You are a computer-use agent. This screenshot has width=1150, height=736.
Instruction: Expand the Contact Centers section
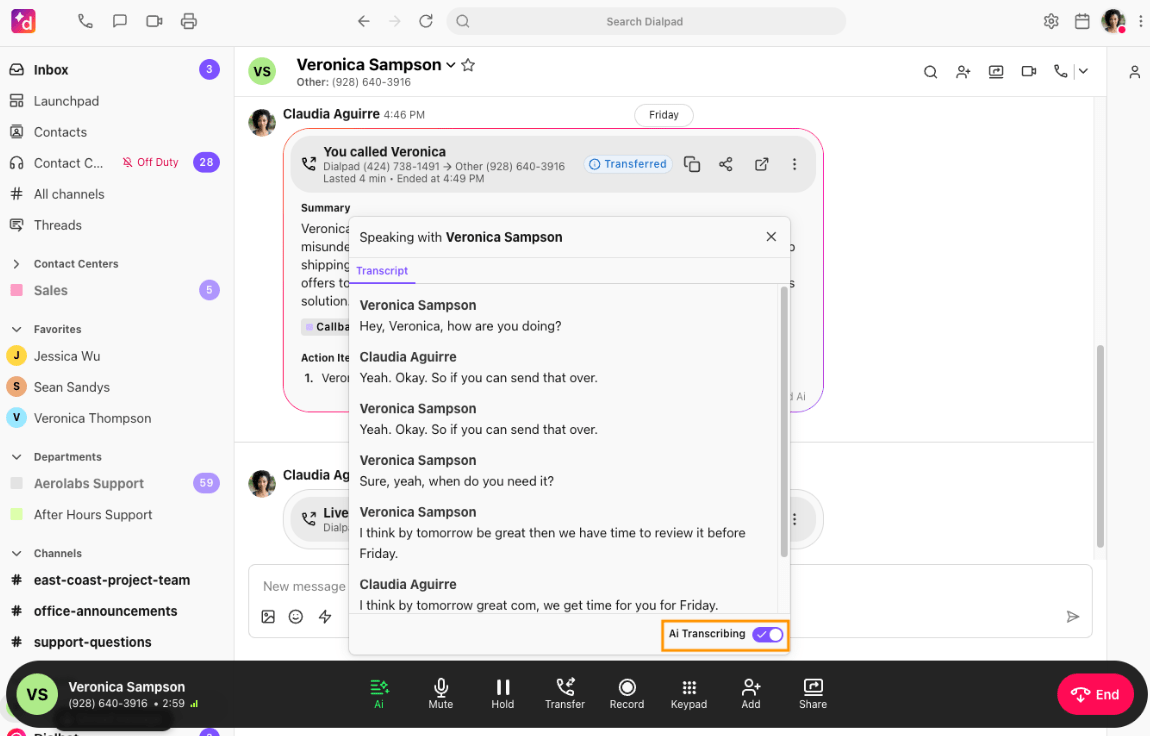click(x=16, y=264)
